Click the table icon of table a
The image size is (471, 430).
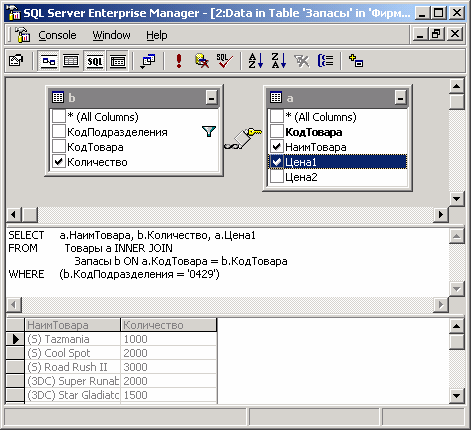click(276, 97)
